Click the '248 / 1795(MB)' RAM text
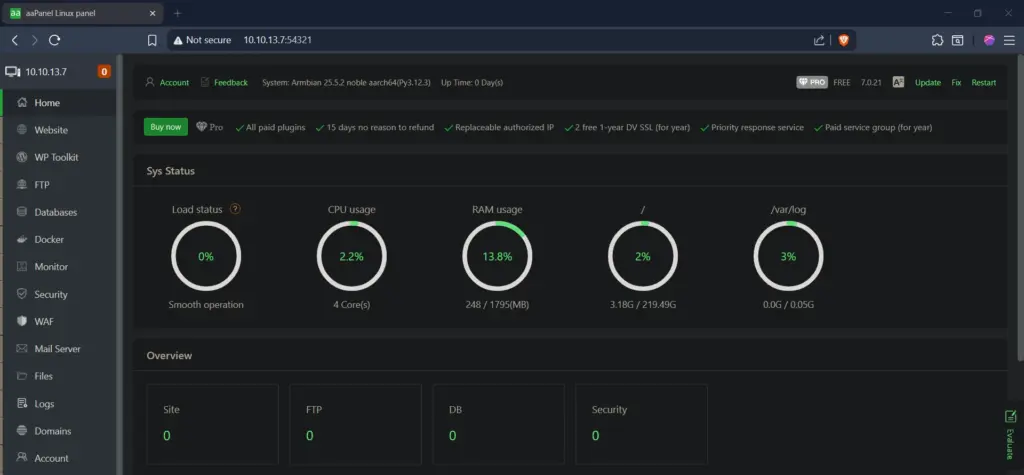The height and width of the screenshot is (475, 1024). click(x=497, y=305)
